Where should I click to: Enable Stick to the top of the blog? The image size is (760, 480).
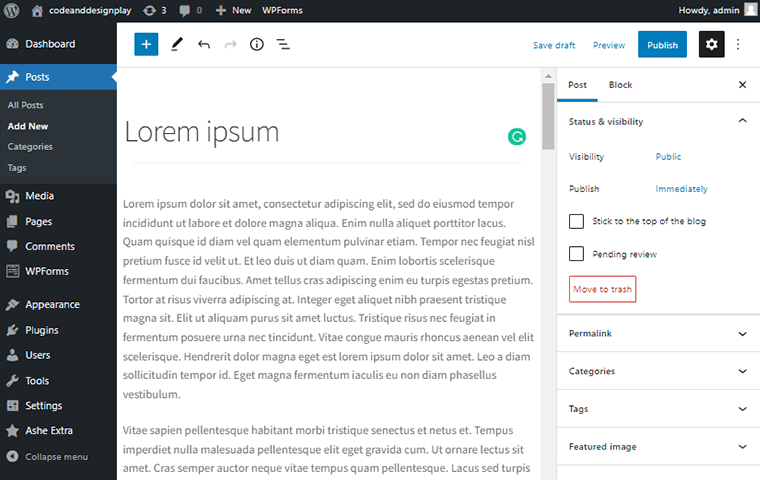coord(576,222)
